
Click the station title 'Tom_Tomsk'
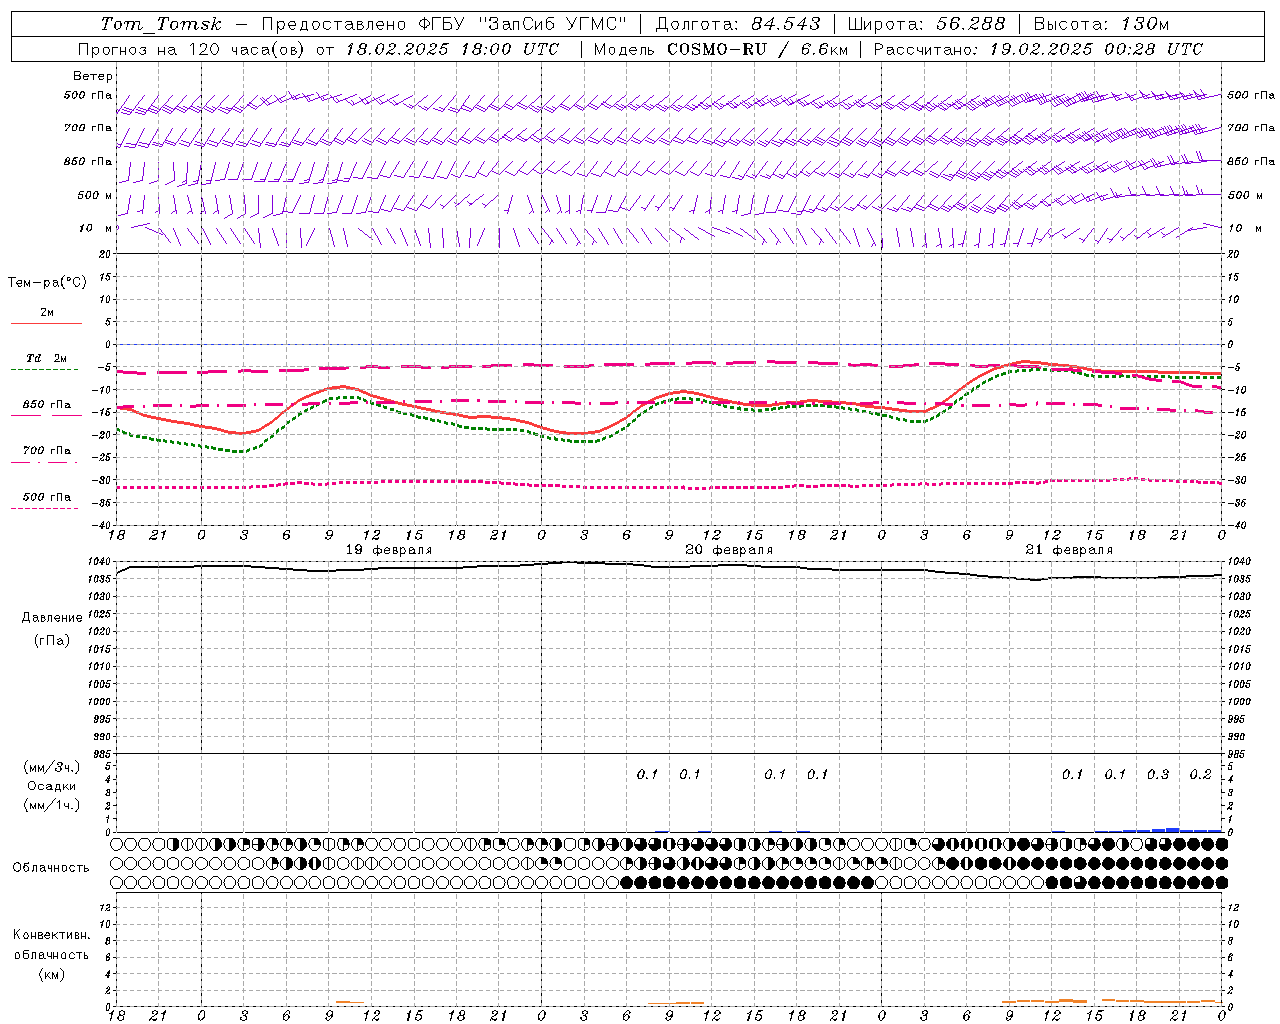point(161,24)
